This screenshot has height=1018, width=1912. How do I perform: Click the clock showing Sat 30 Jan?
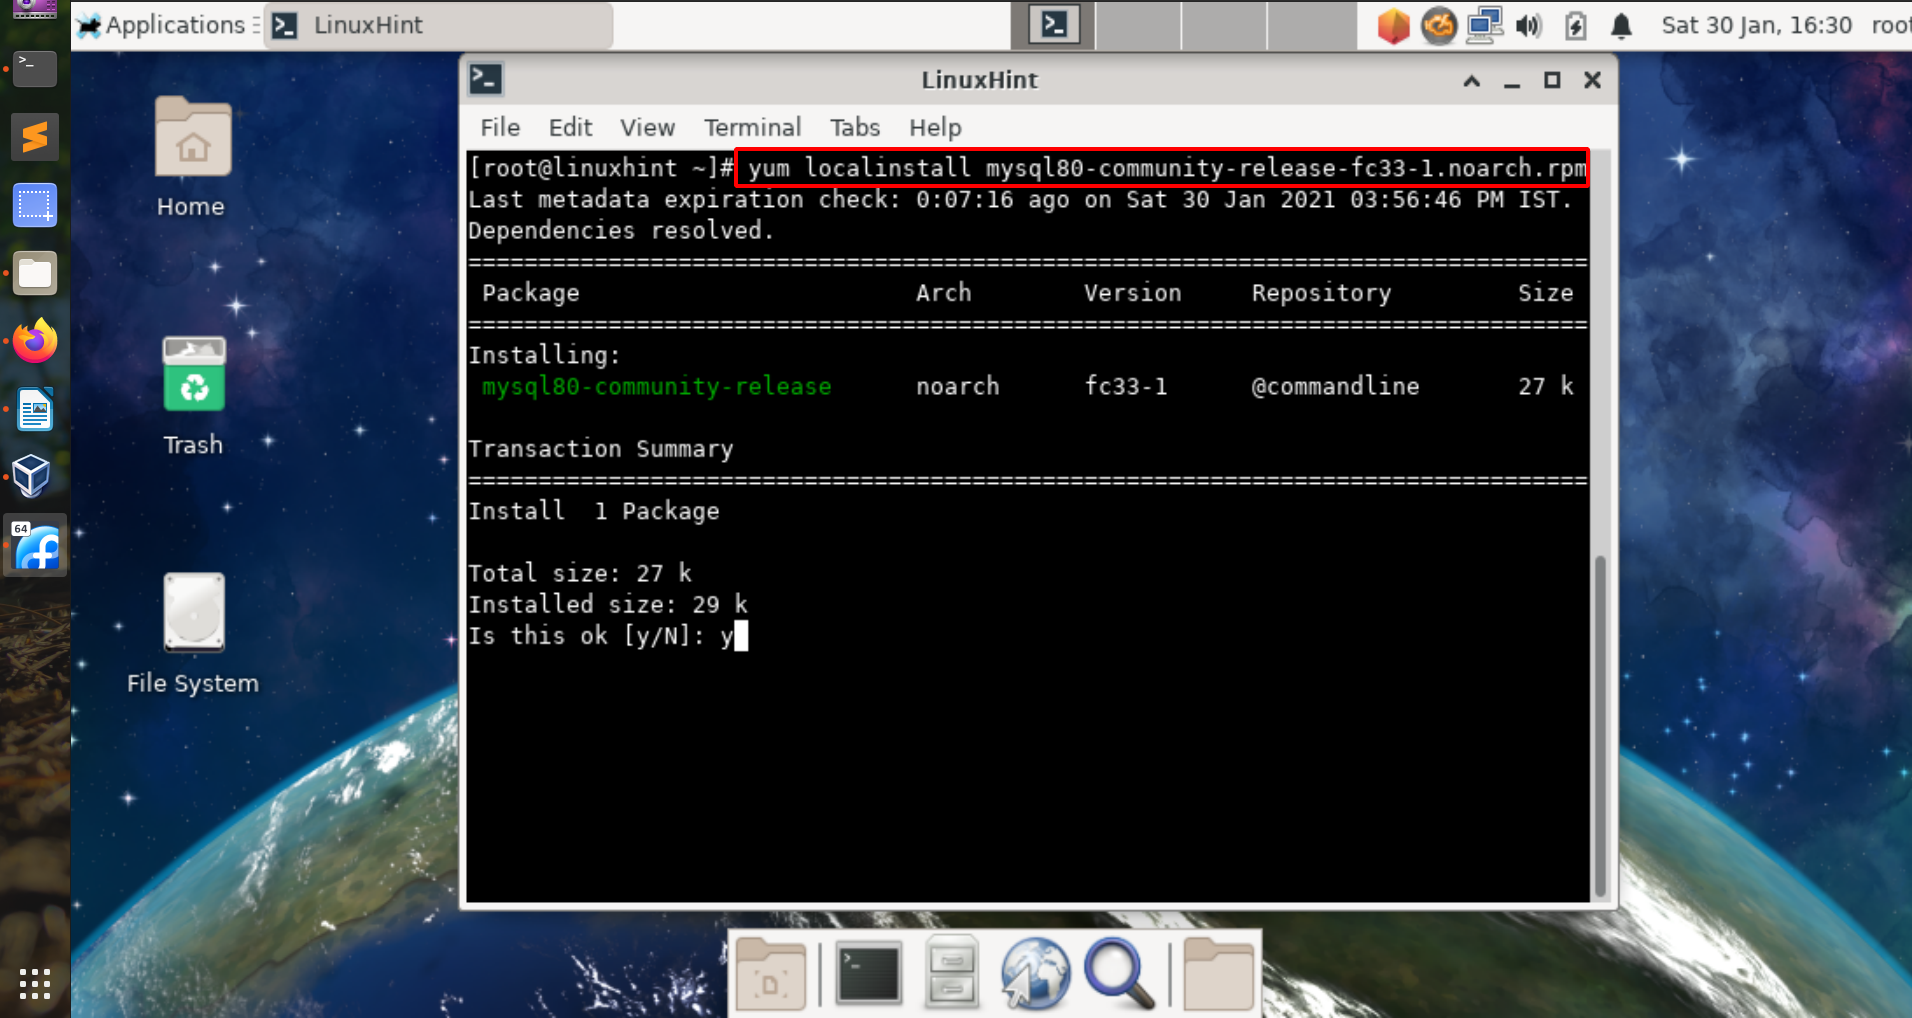(x=1756, y=25)
